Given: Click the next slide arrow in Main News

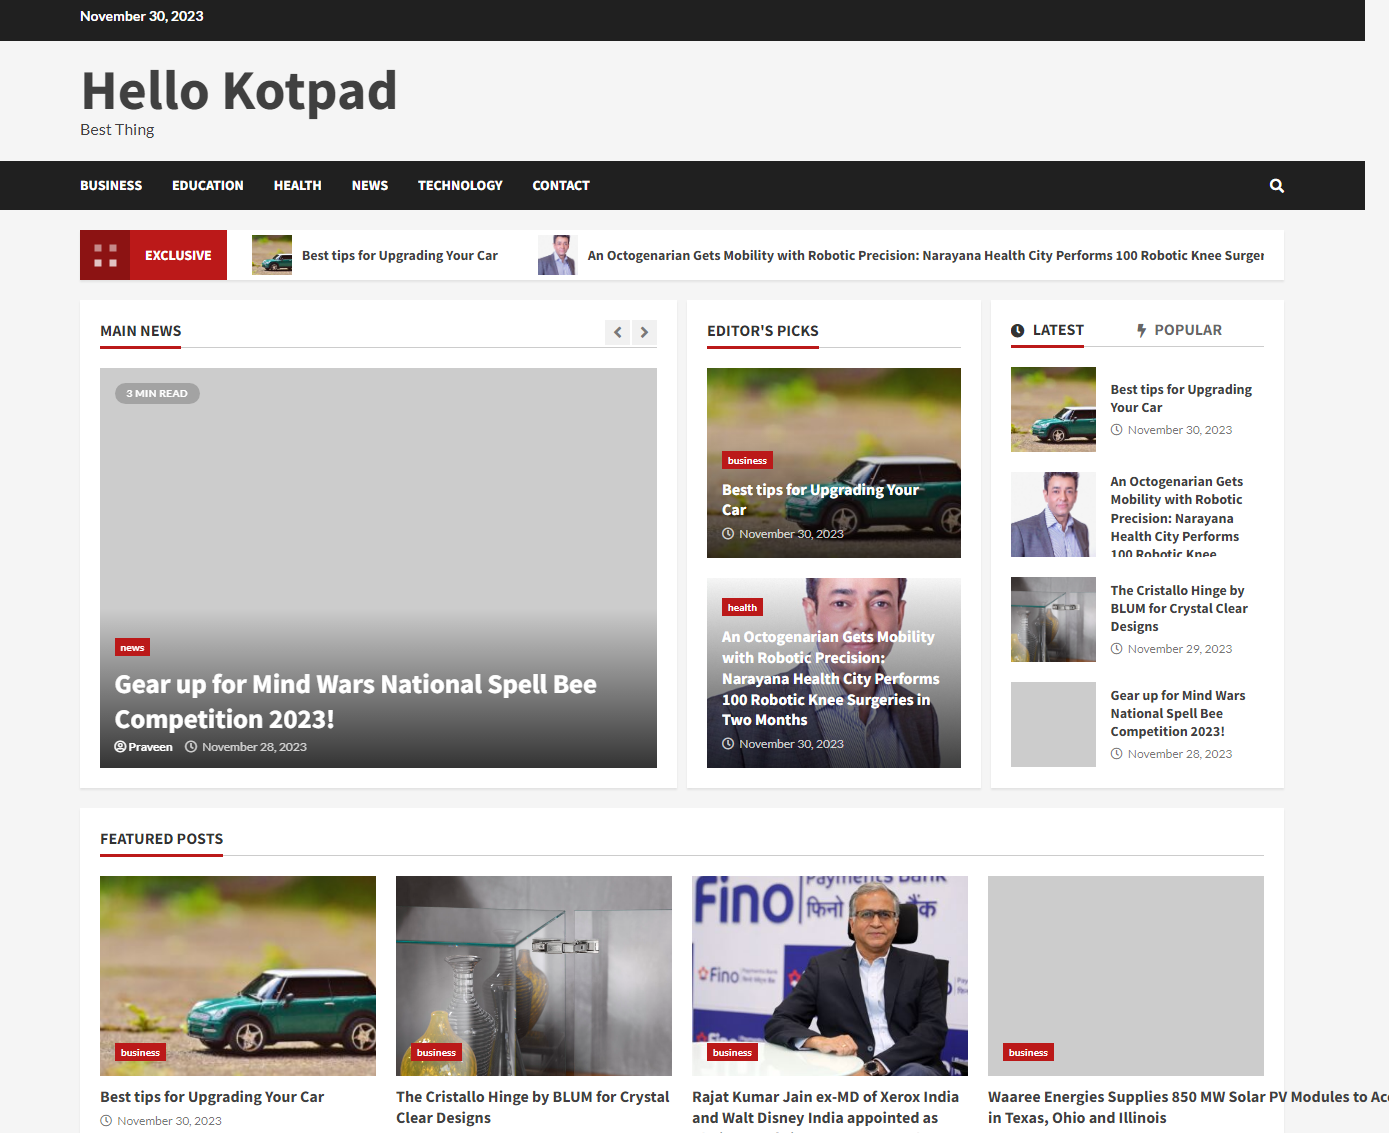Looking at the screenshot, I should (x=644, y=332).
